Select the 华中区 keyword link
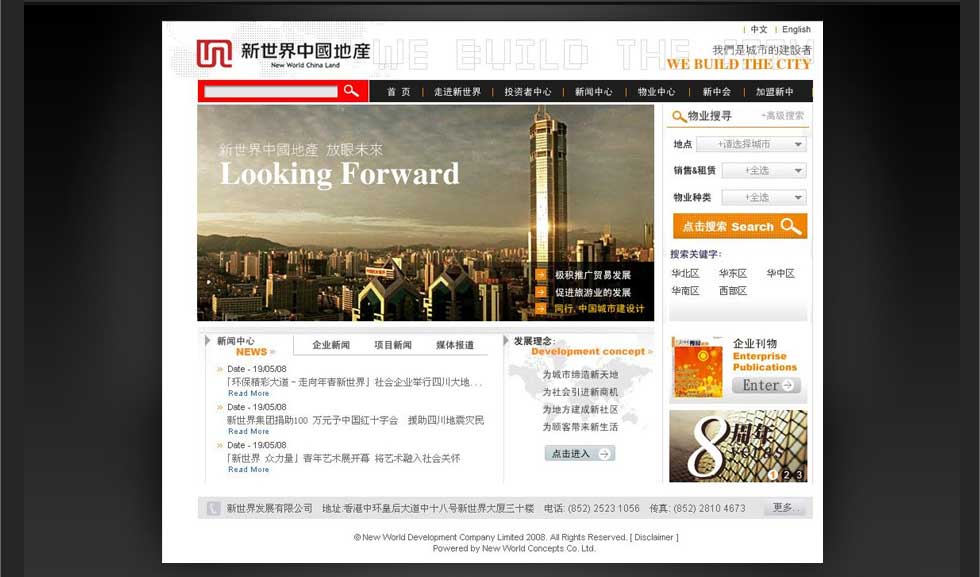This screenshot has height=577, width=980. (x=781, y=273)
